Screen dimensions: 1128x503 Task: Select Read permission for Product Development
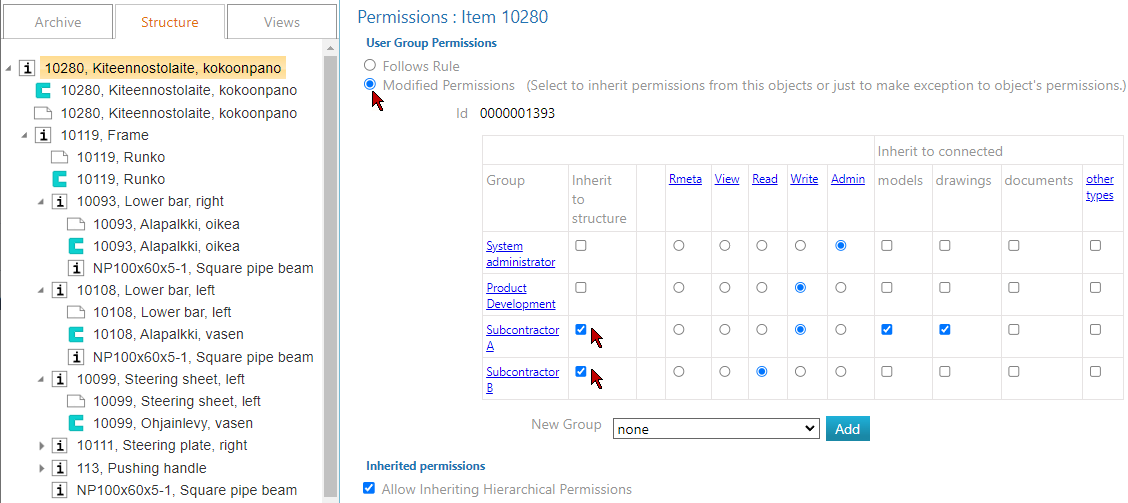[x=763, y=287]
